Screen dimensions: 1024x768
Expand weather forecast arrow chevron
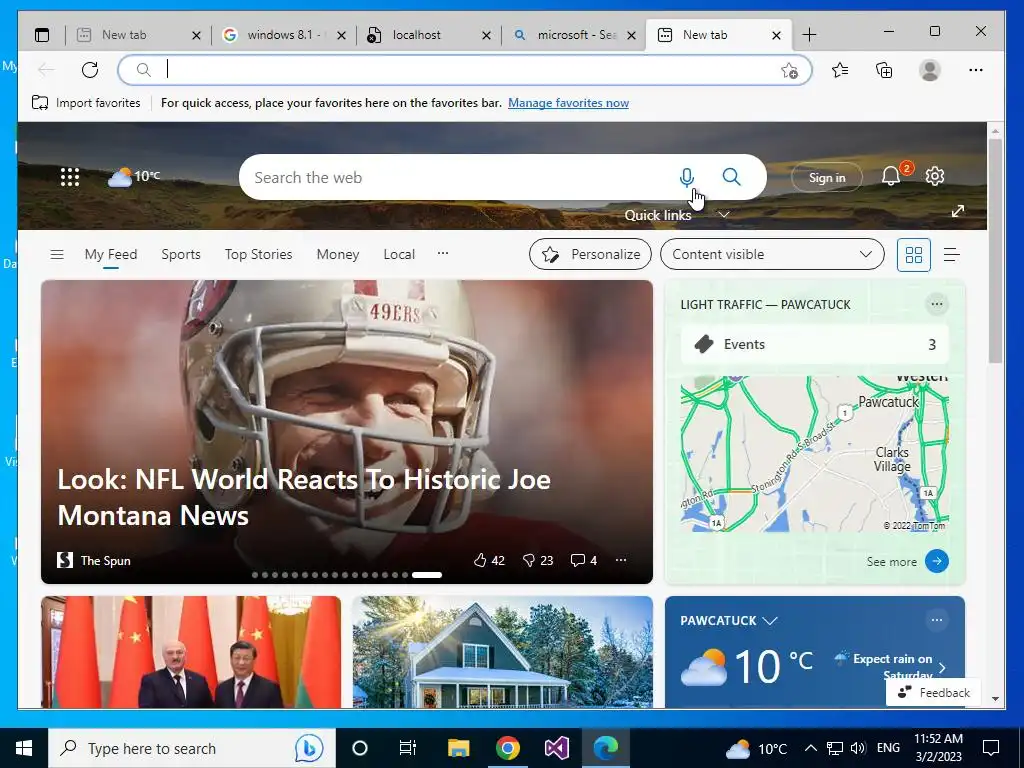942,667
